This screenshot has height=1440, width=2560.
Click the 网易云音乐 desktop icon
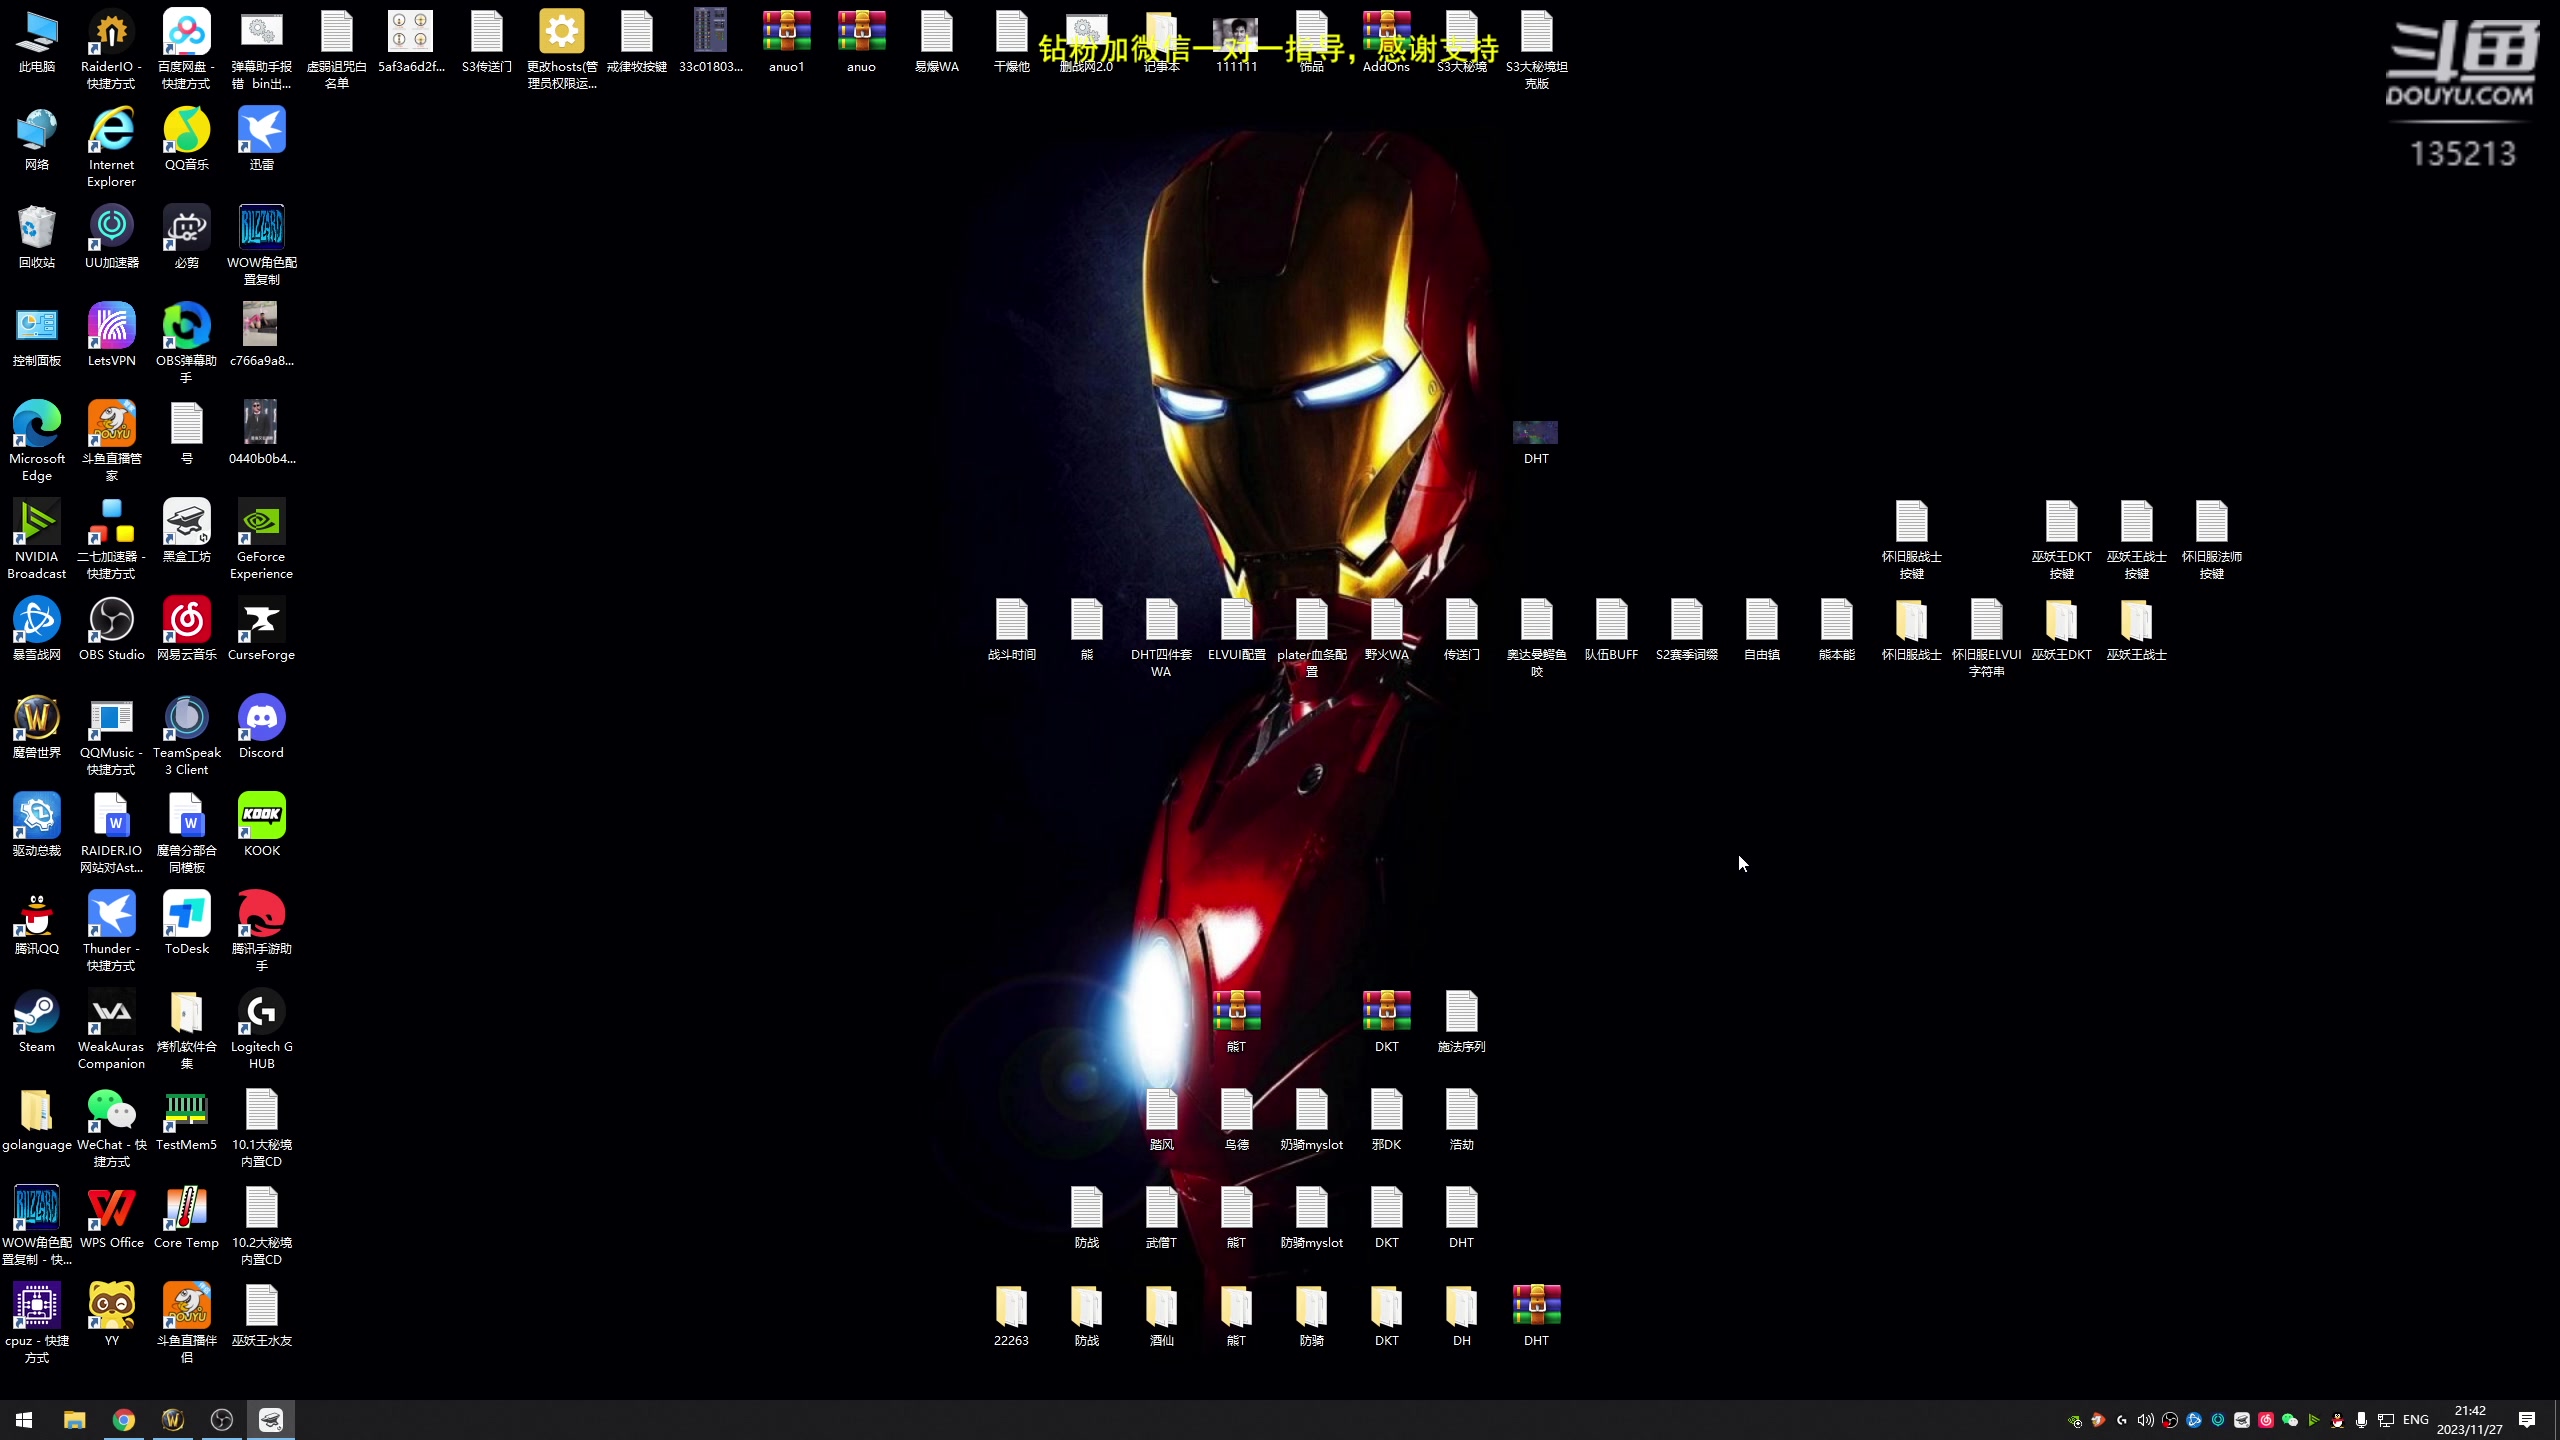[x=186, y=629]
